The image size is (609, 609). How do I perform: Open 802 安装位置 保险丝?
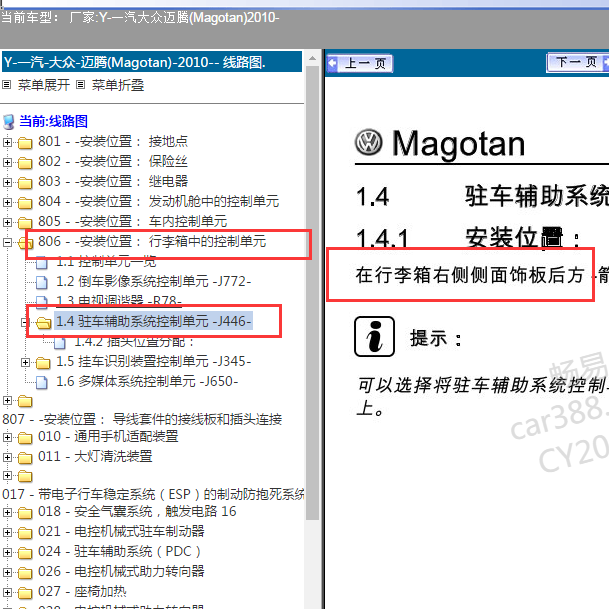pos(113,162)
